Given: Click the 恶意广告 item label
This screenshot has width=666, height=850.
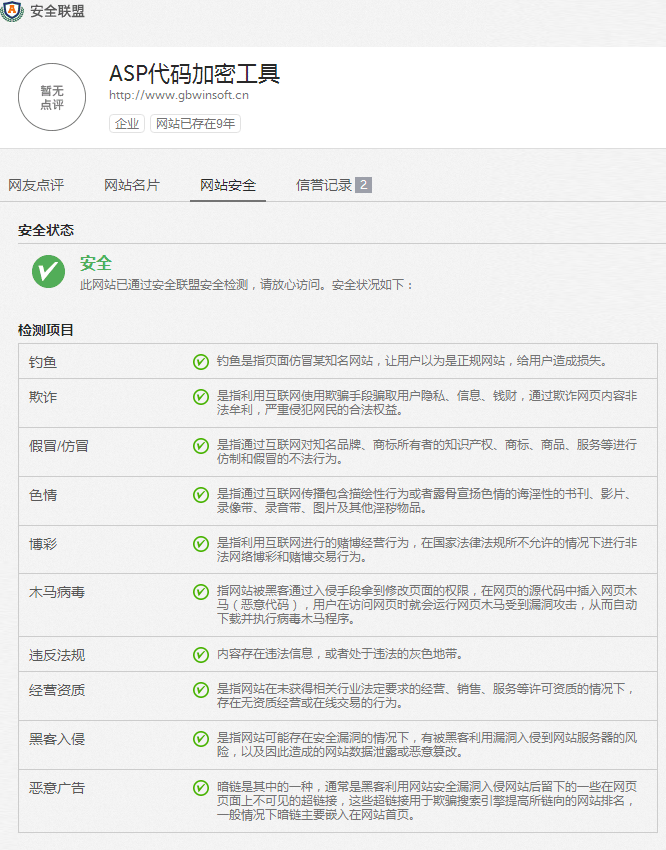Looking at the screenshot, I should (57, 788).
